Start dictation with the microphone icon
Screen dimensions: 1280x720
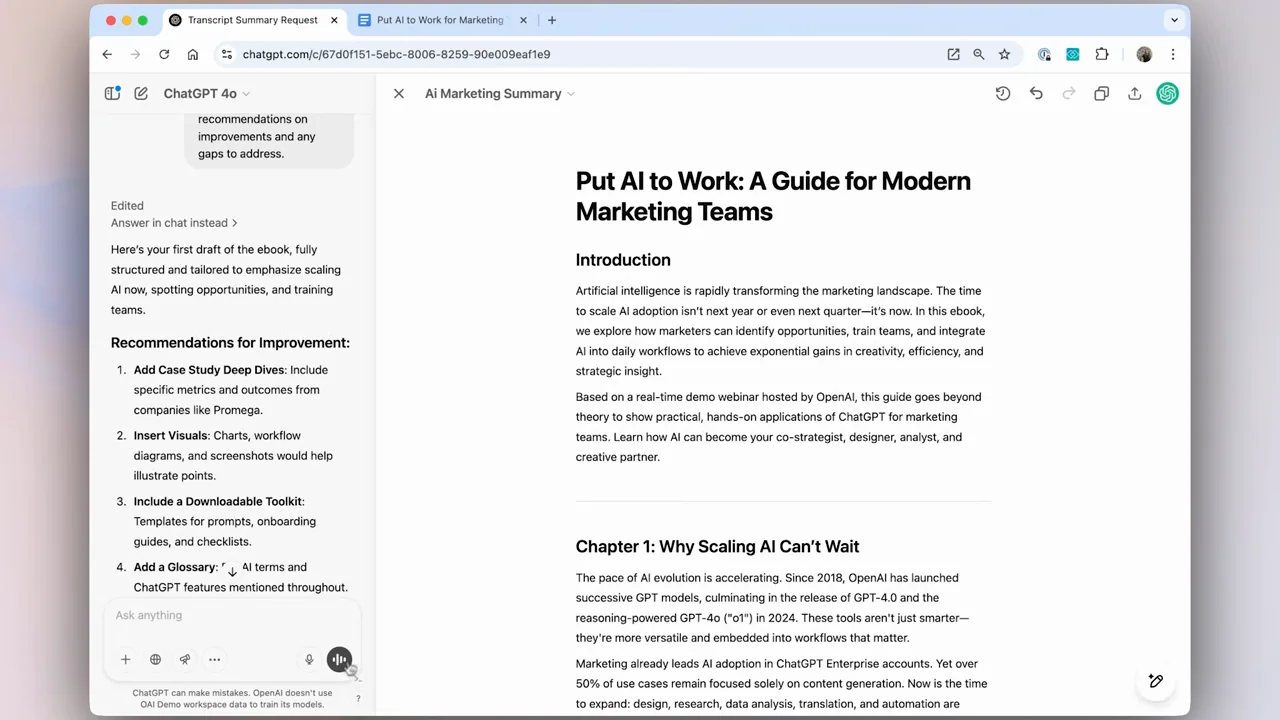309,659
